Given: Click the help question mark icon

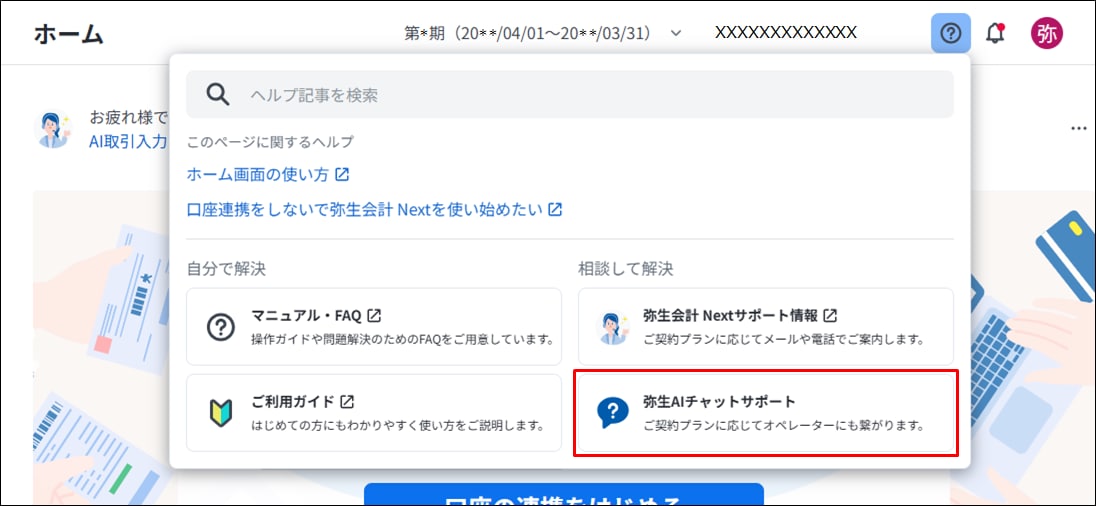Looking at the screenshot, I should tap(951, 33).
